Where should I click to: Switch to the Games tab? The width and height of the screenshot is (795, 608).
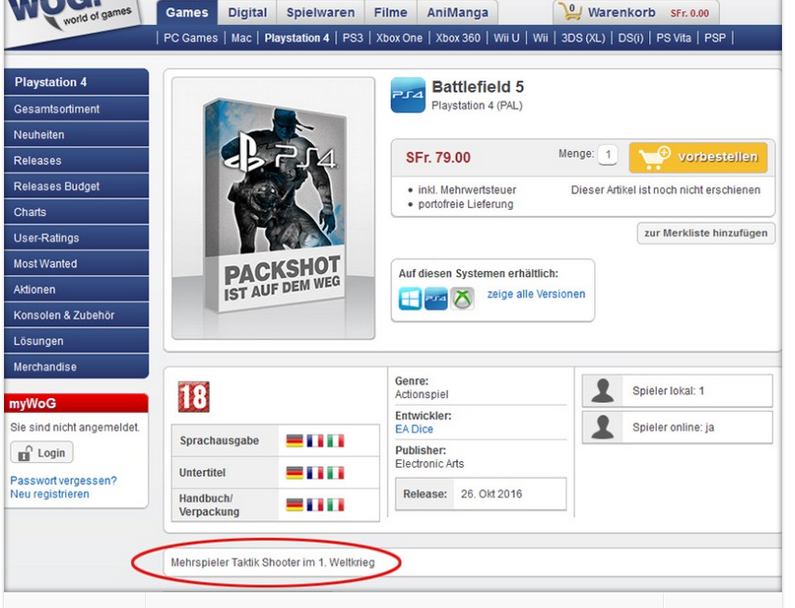pyautogui.click(x=187, y=13)
